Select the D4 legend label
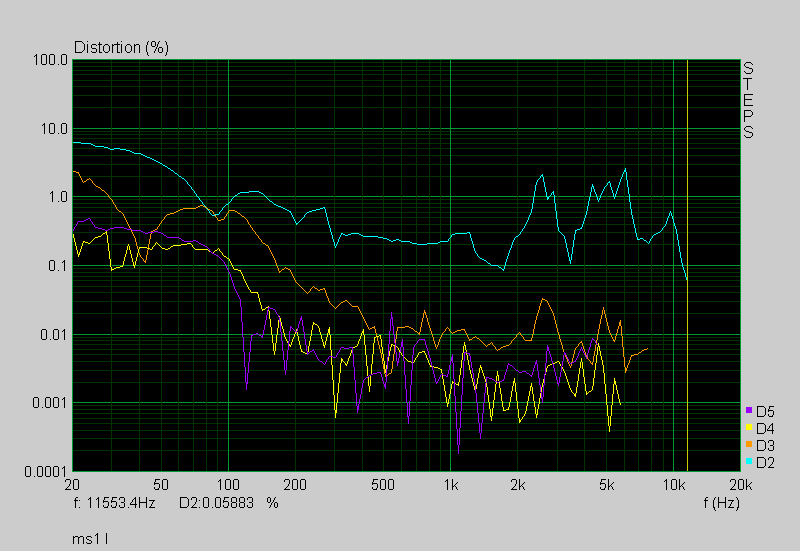Viewport: 800px width, 551px height. 765,429
